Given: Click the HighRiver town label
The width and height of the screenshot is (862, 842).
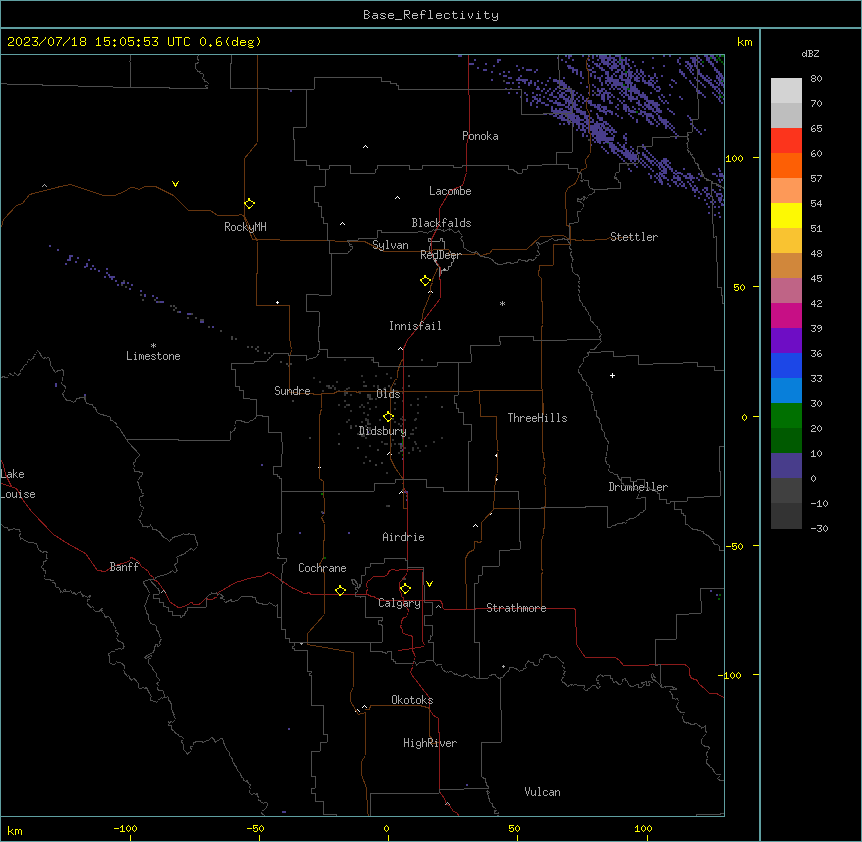Looking at the screenshot, I should pos(430,743).
